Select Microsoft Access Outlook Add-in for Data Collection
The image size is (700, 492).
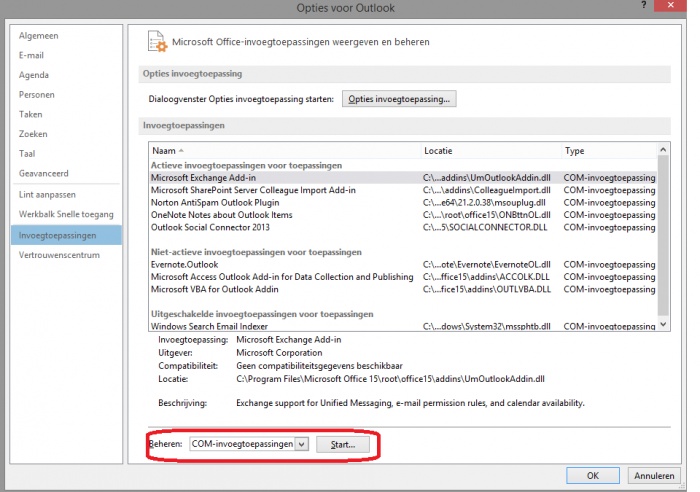[x=403, y=277]
